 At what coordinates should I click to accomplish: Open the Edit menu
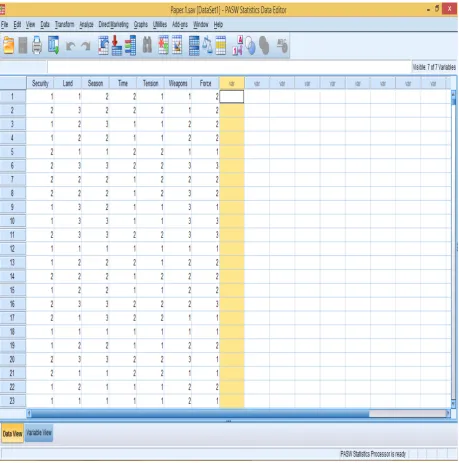point(17,24)
